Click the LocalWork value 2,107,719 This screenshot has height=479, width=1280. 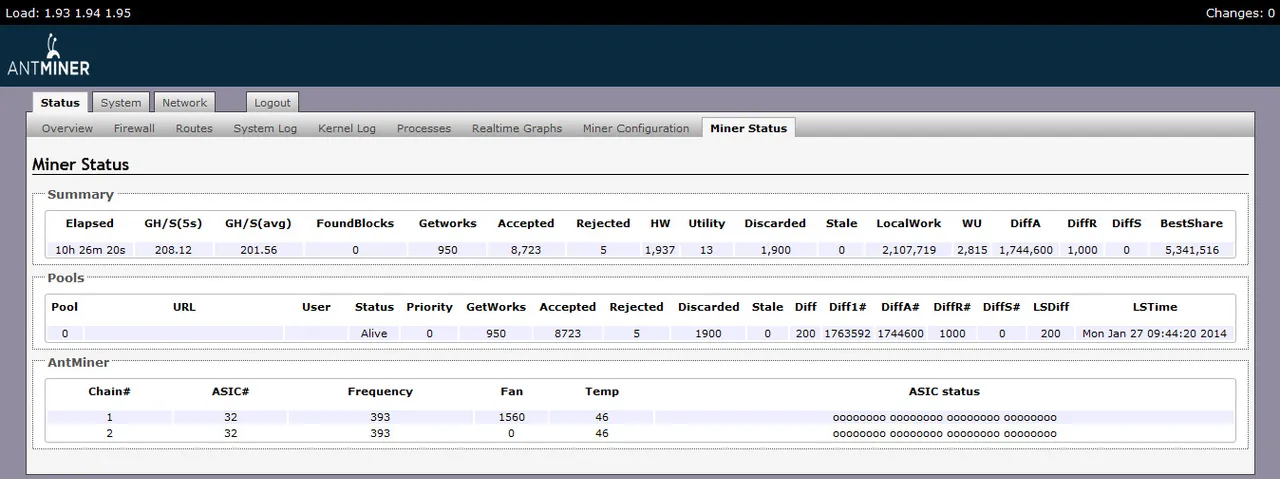click(x=909, y=250)
